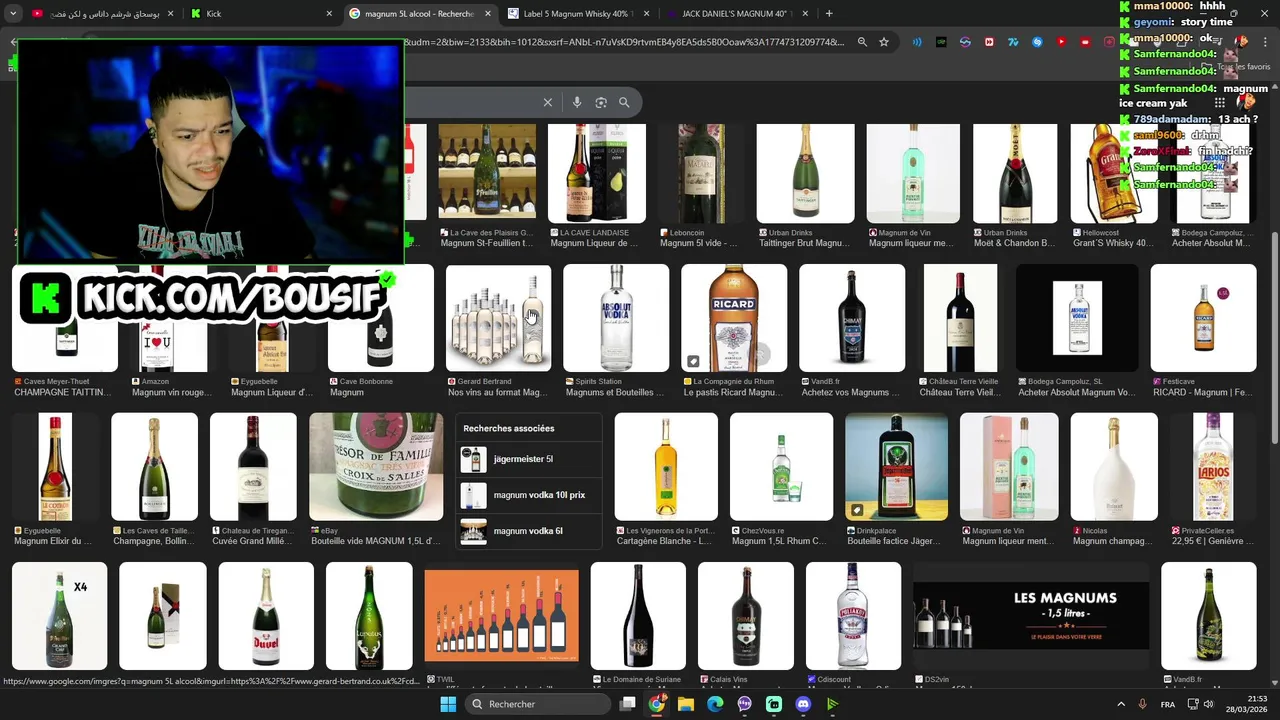Clear the Google search box with X
Image resolution: width=1280 pixels, height=720 pixels.
(x=547, y=102)
